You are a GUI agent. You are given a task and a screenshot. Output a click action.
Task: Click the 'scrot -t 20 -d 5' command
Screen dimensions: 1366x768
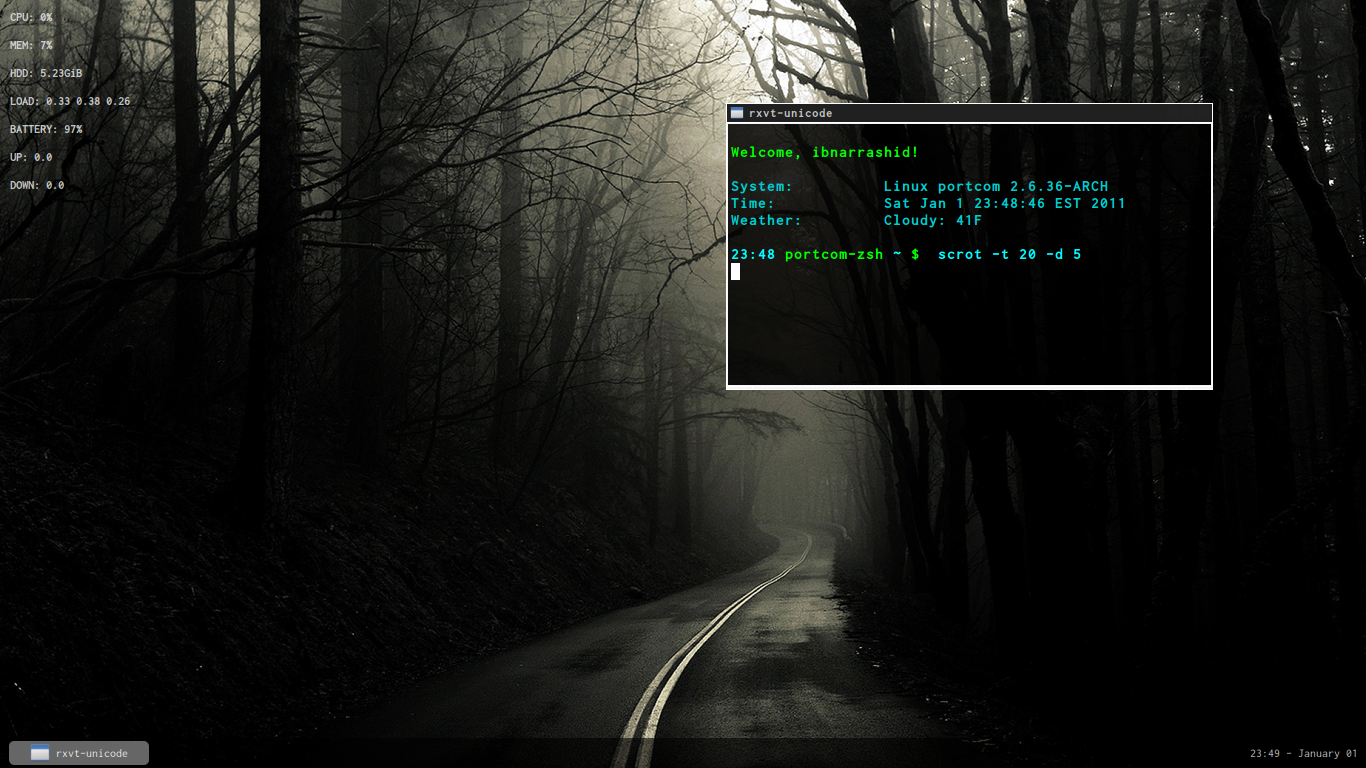[x=1010, y=254]
